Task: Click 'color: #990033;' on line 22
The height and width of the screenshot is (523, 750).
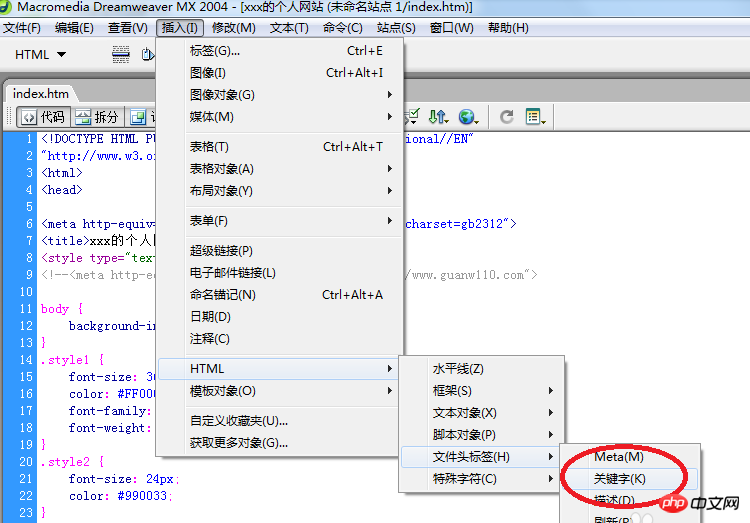Action: pyautogui.click(x=121, y=496)
